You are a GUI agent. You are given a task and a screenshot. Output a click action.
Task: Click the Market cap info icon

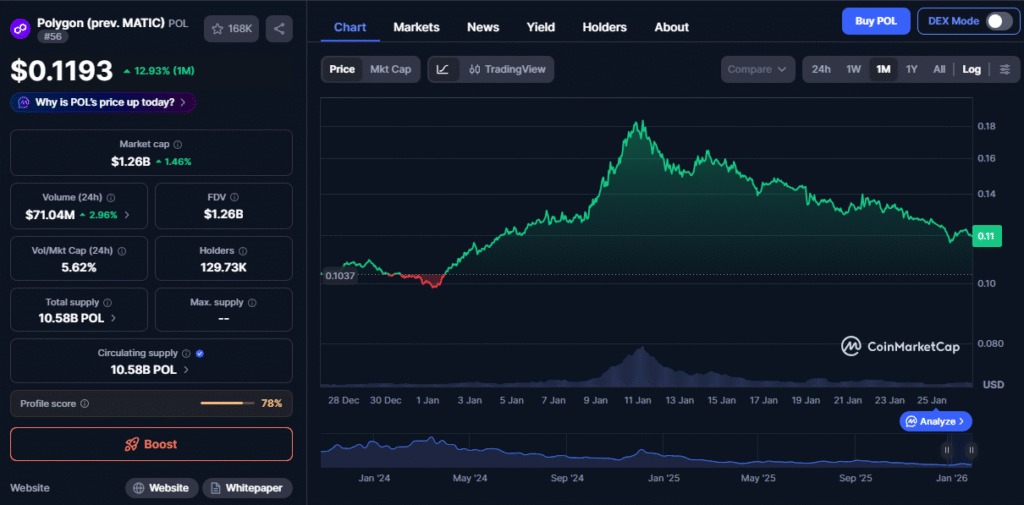(x=178, y=145)
